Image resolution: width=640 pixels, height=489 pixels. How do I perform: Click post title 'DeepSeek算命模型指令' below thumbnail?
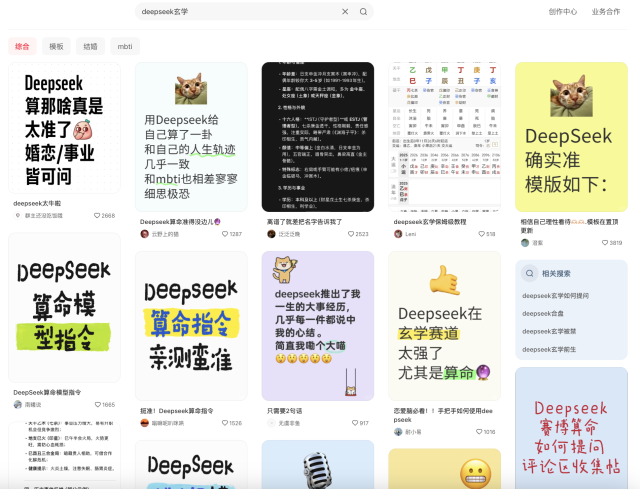47,392
